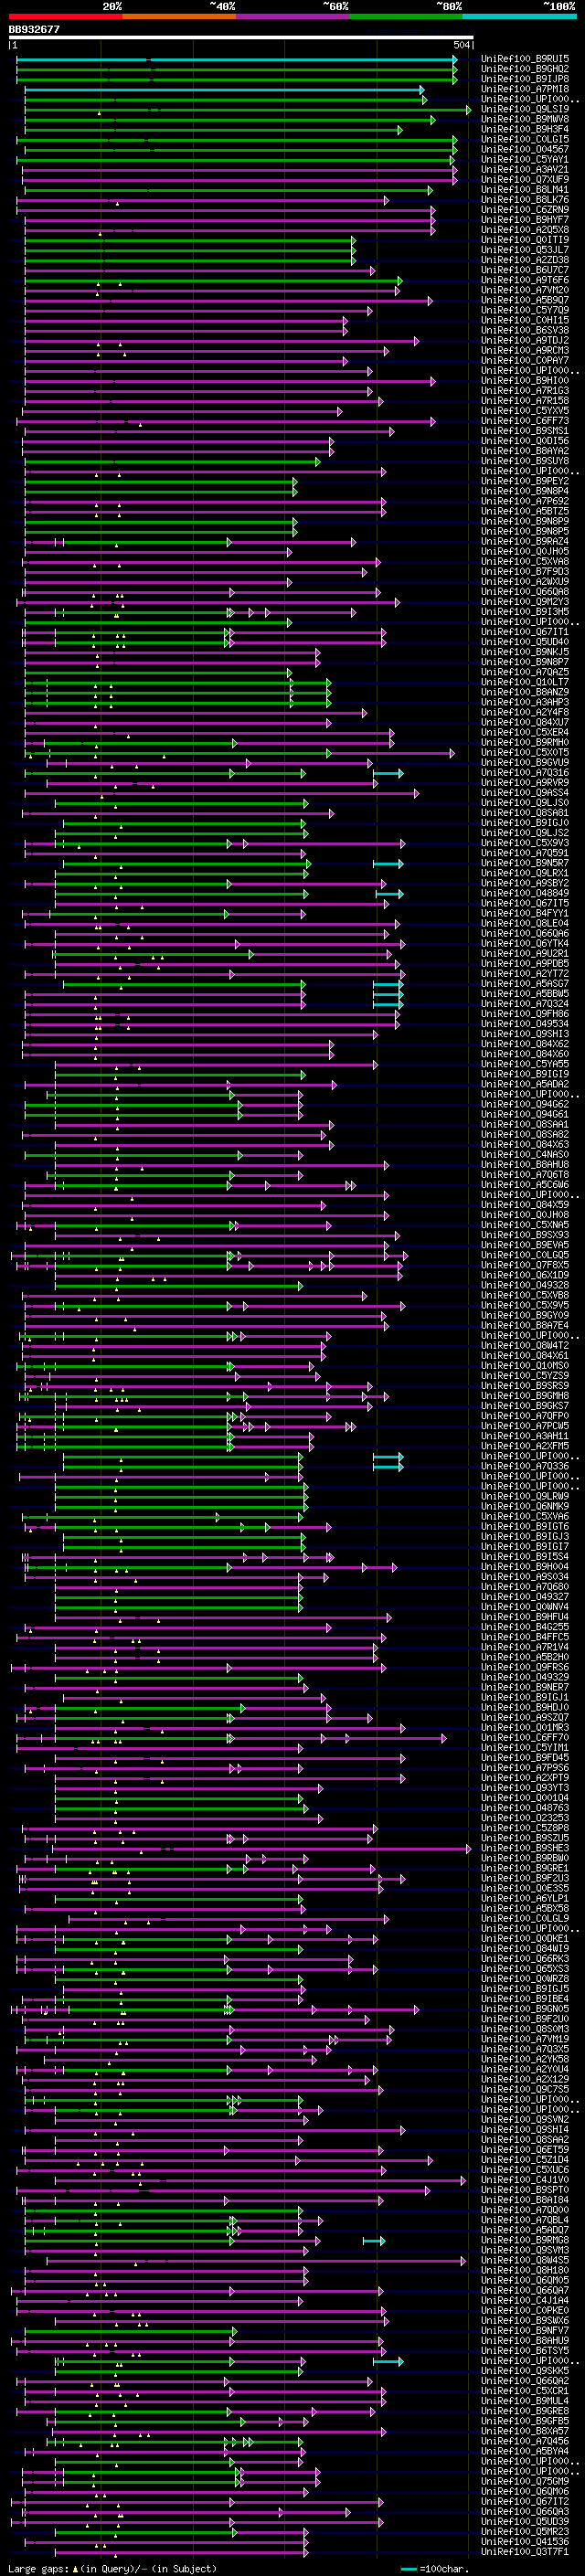Select hit label UniRef100_A3AV21

point(525,169)
